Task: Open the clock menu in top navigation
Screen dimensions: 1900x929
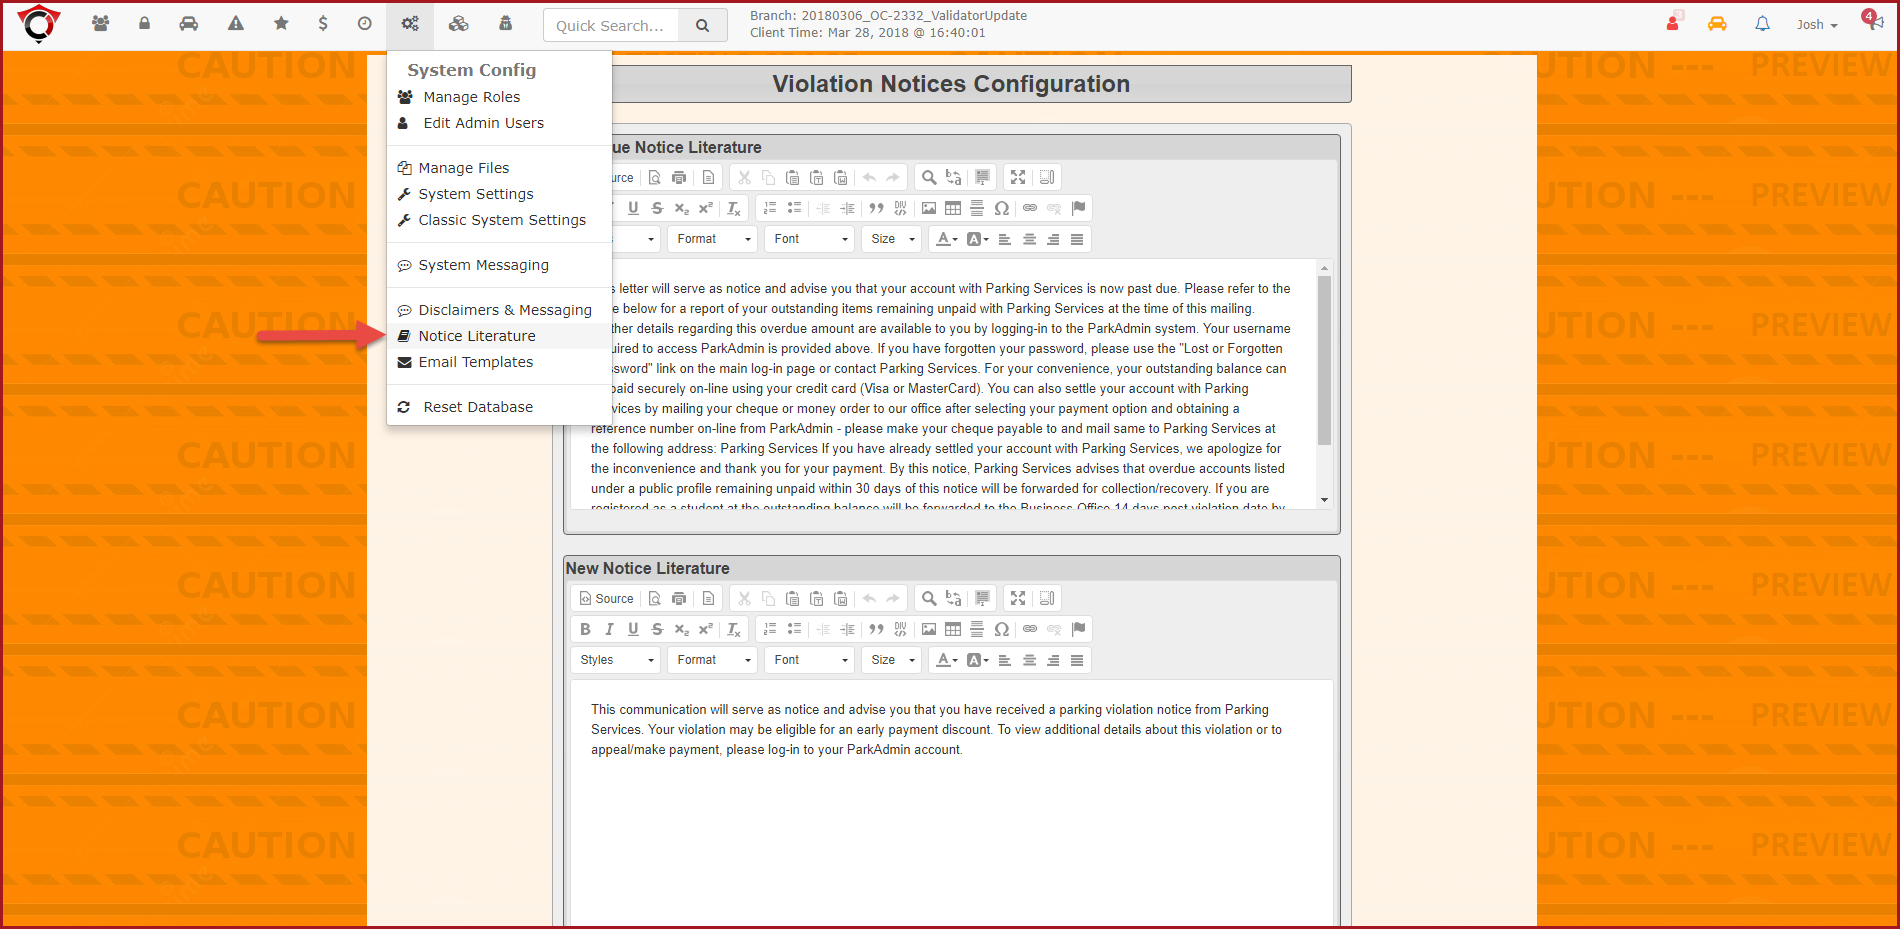Action: tap(365, 24)
